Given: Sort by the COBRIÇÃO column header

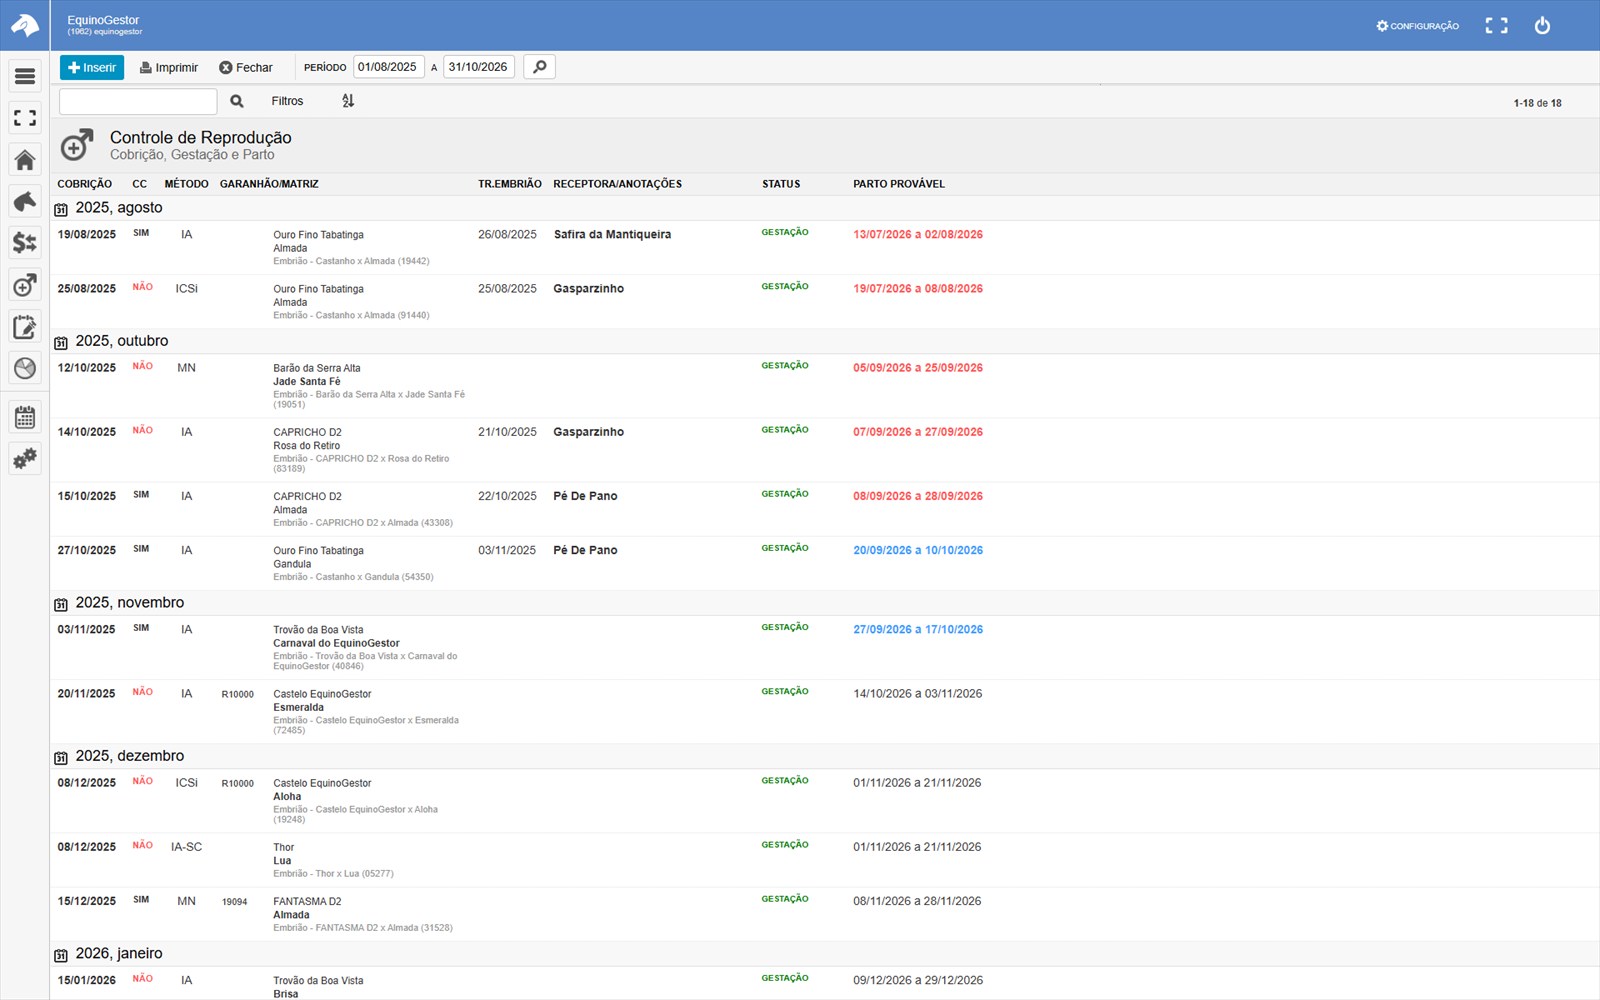Looking at the screenshot, I should (x=85, y=184).
